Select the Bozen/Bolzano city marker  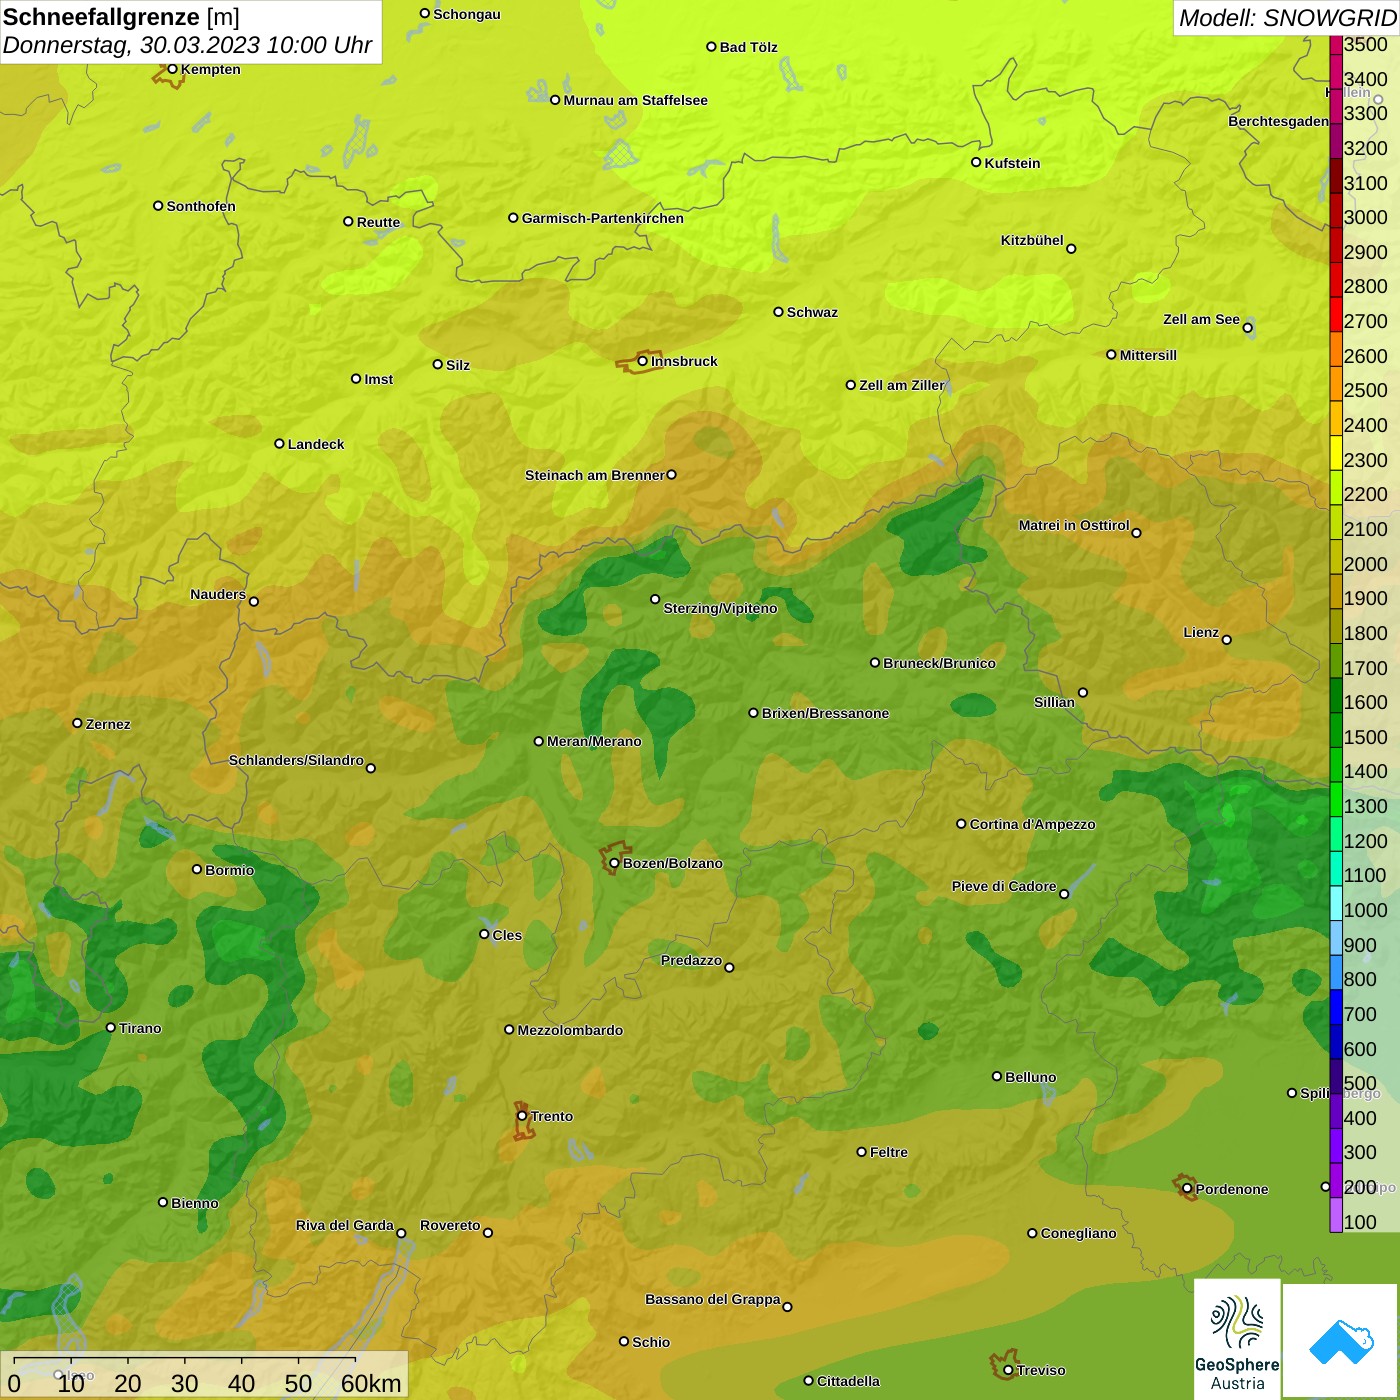(x=614, y=863)
